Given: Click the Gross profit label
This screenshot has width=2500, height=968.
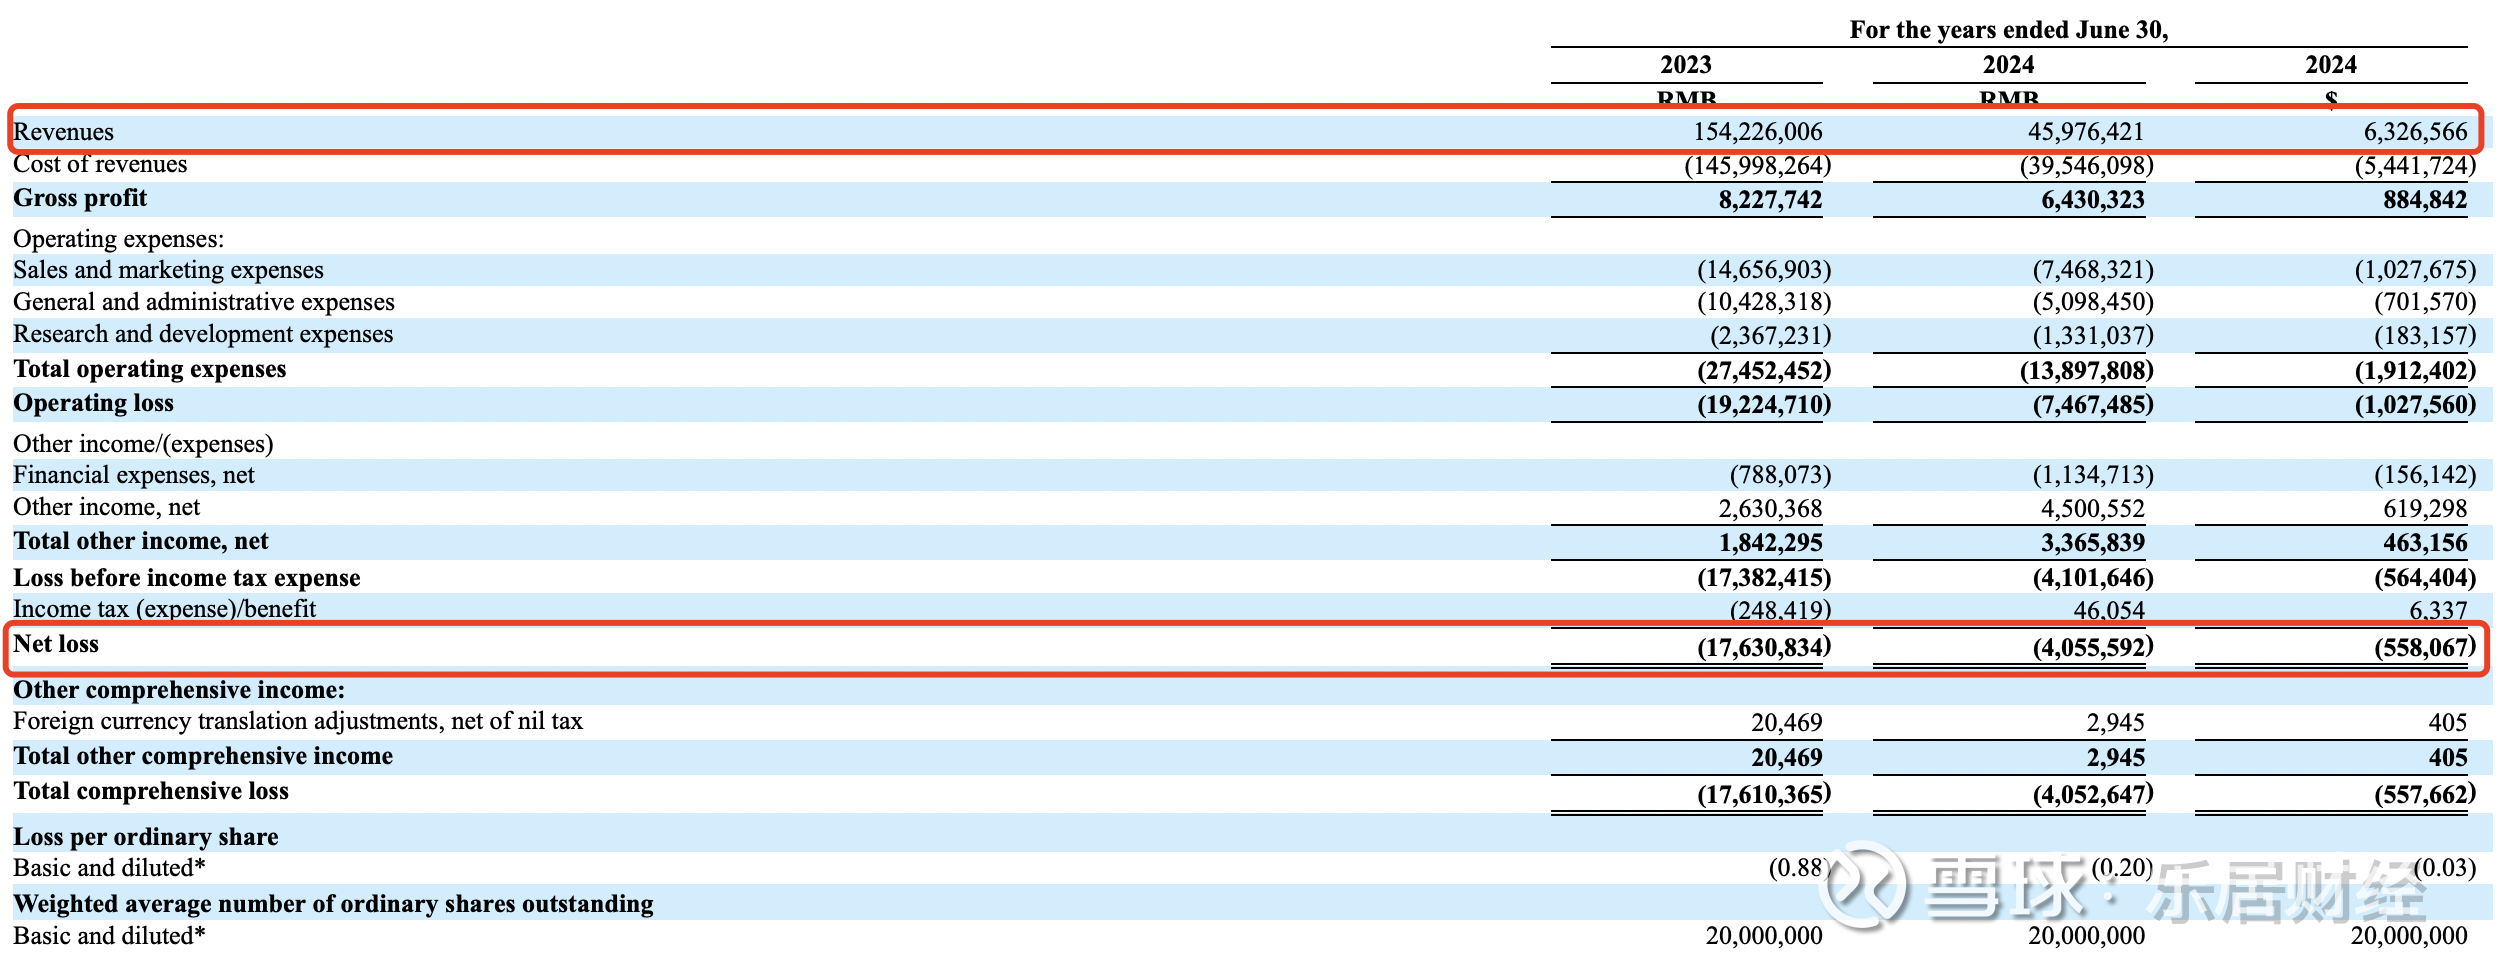Looking at the screenshot, I should [80, 198].
